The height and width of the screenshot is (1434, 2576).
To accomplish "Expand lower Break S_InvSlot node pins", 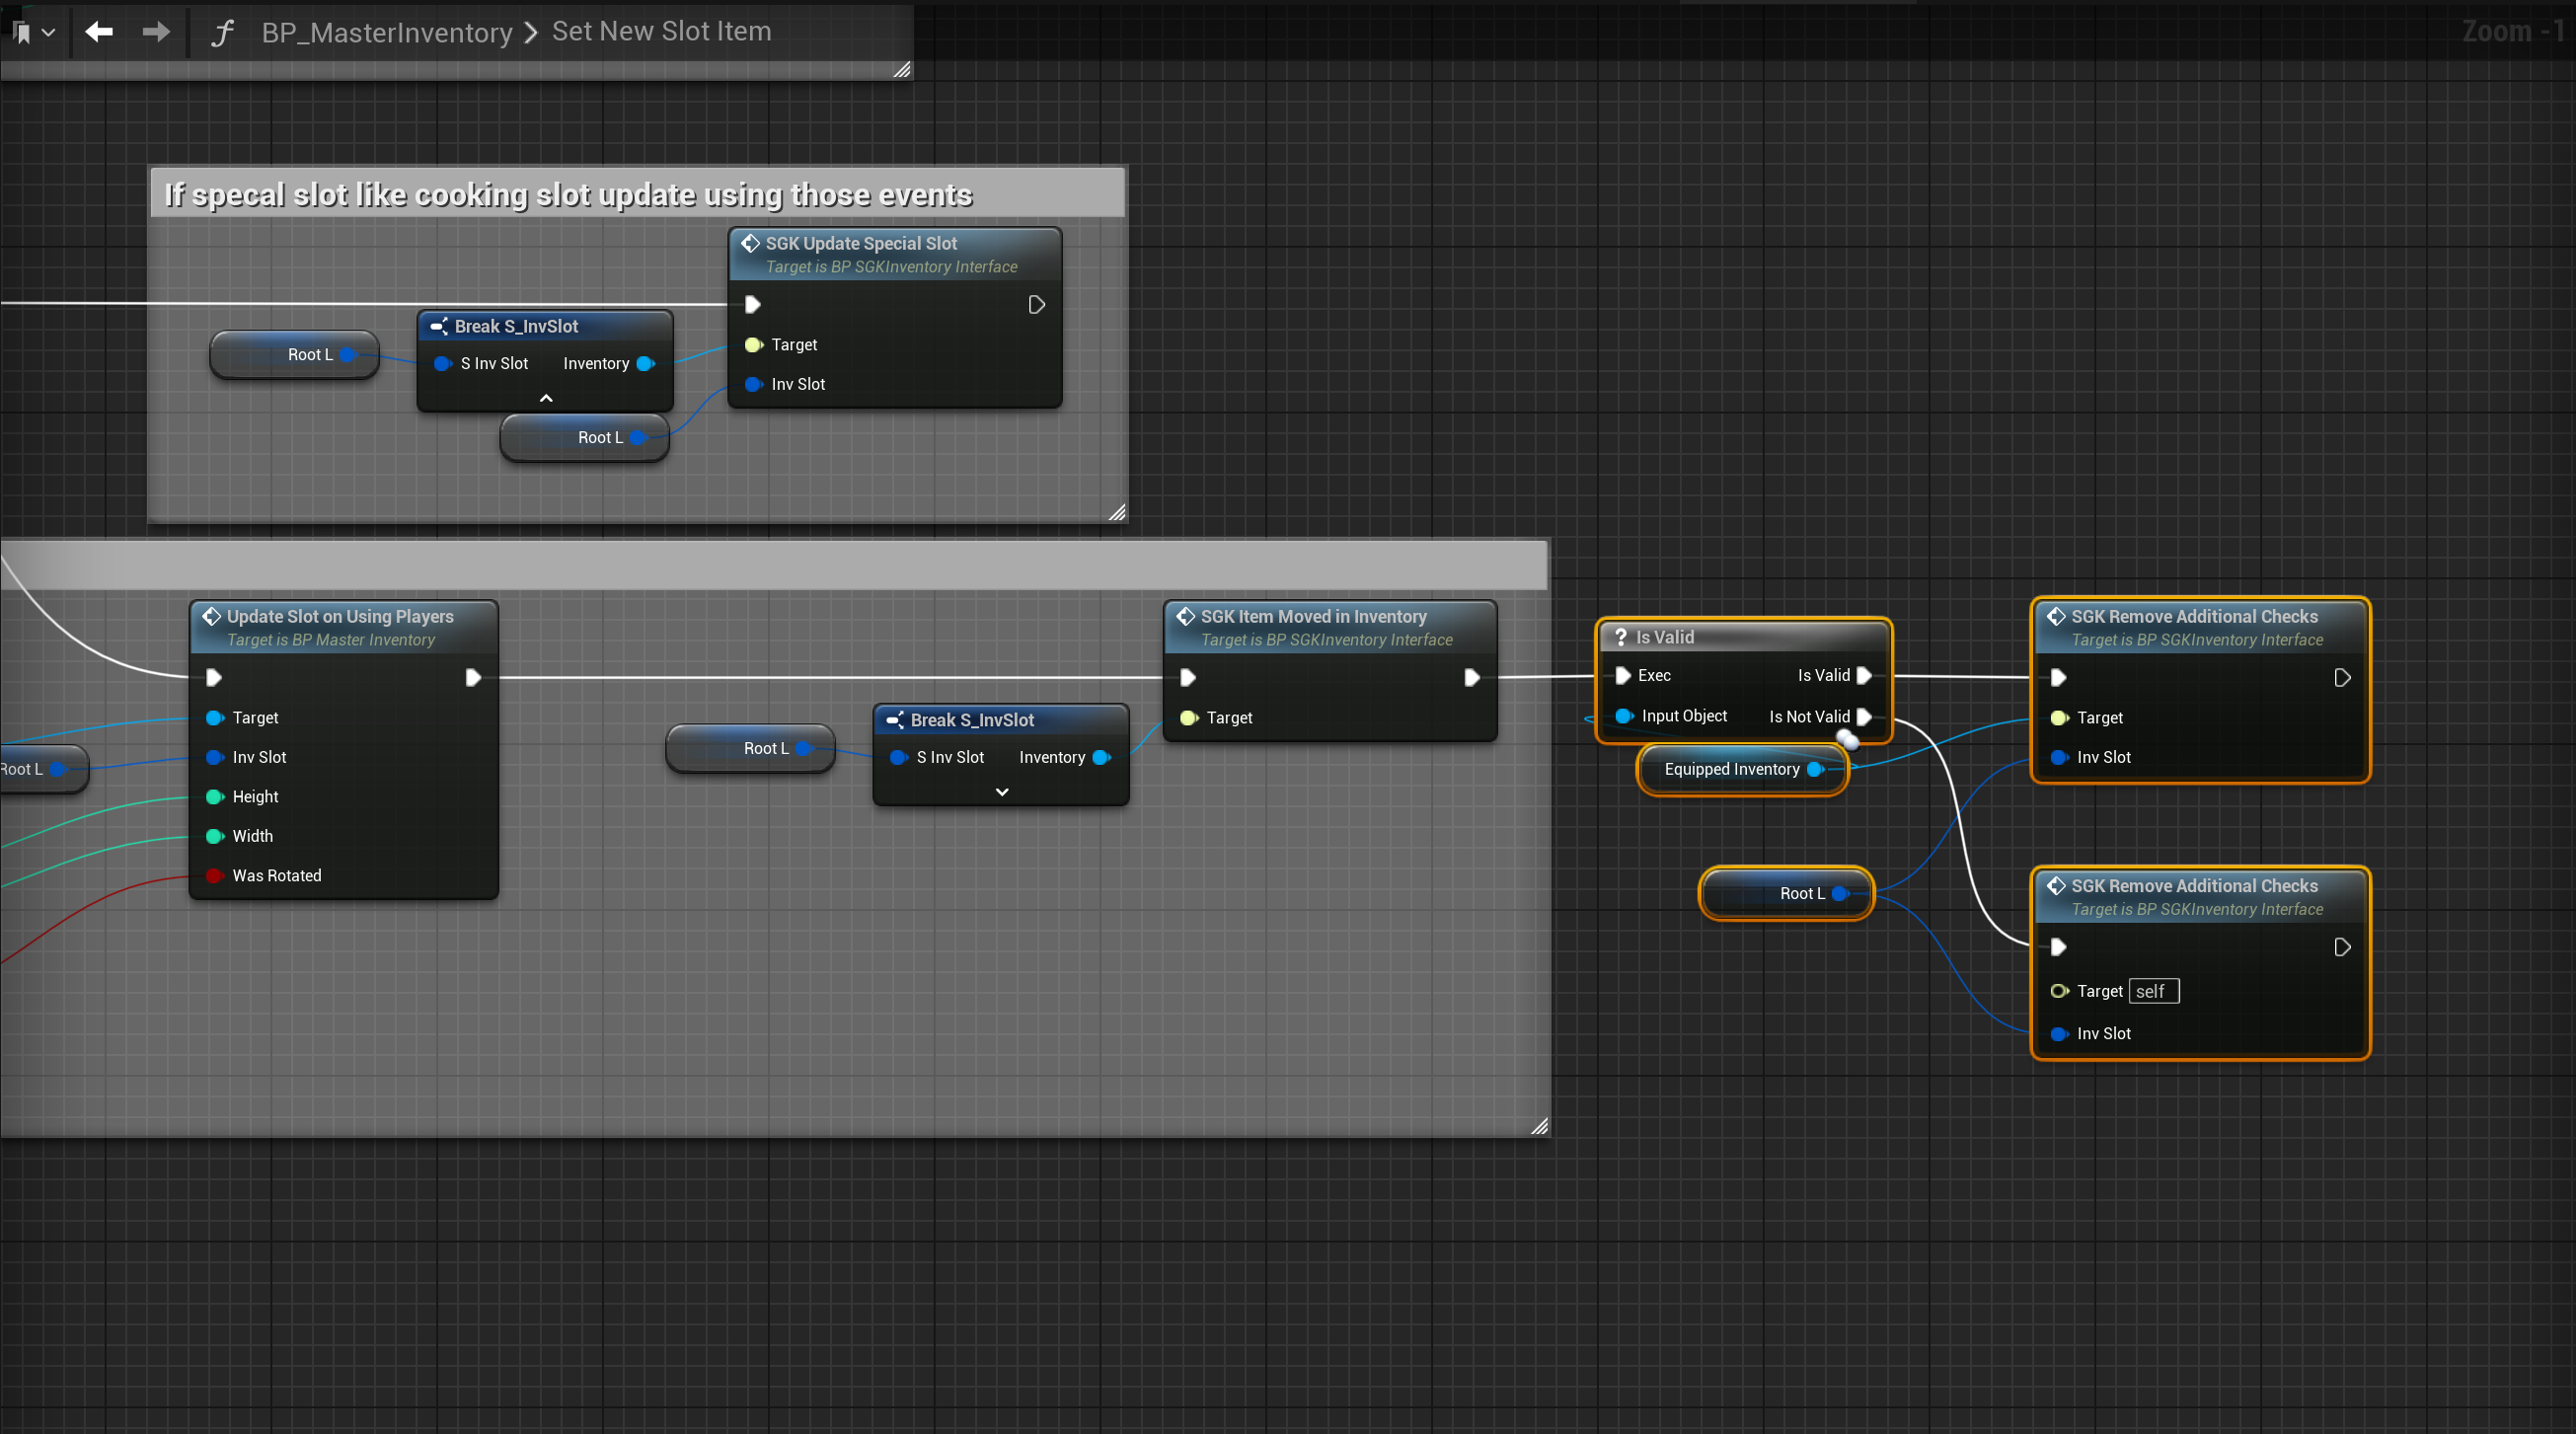I will 1001,792.
